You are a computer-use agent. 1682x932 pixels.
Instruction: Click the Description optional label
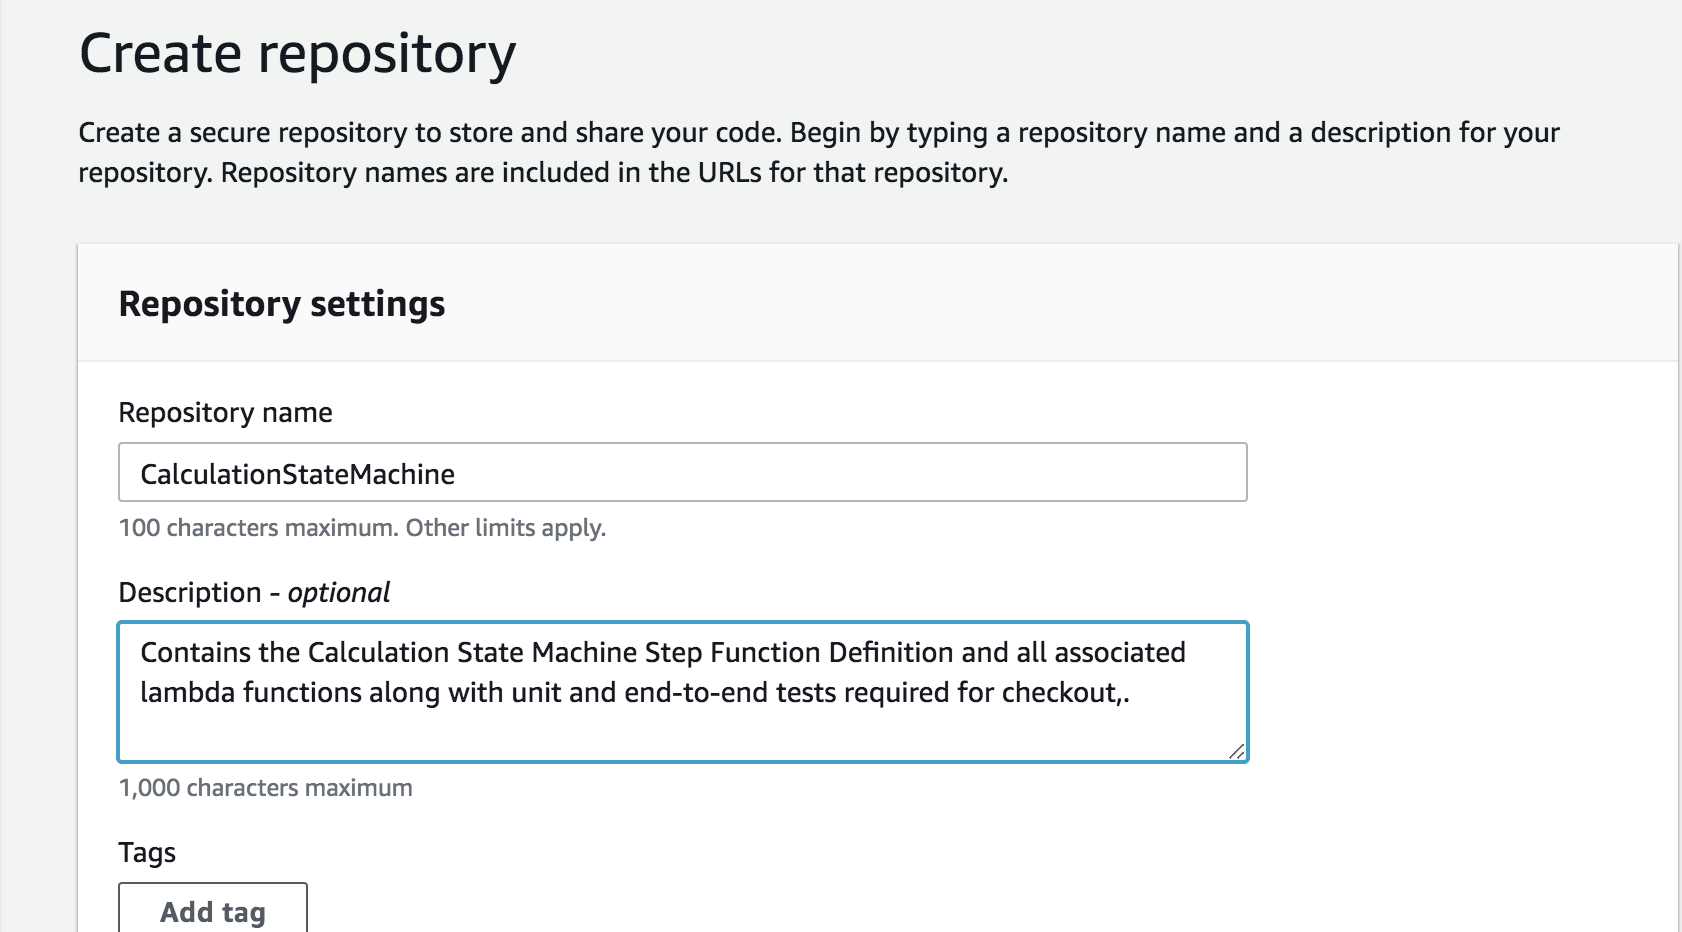(253, 591)
